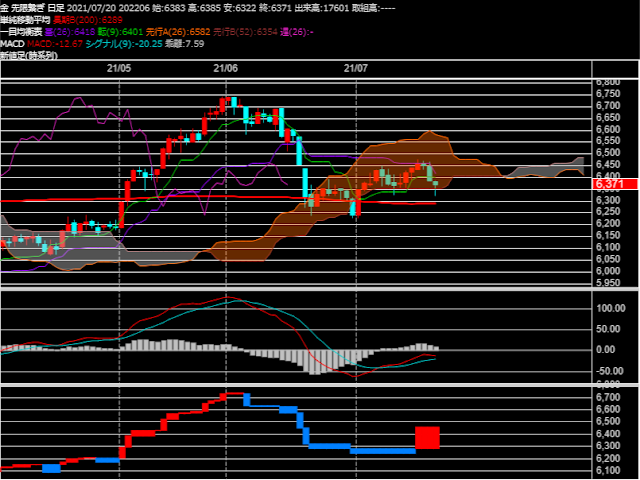
Task: Click the cyan 'シグナル(9):-20.25' legend
Action: [x=124, y=44]
